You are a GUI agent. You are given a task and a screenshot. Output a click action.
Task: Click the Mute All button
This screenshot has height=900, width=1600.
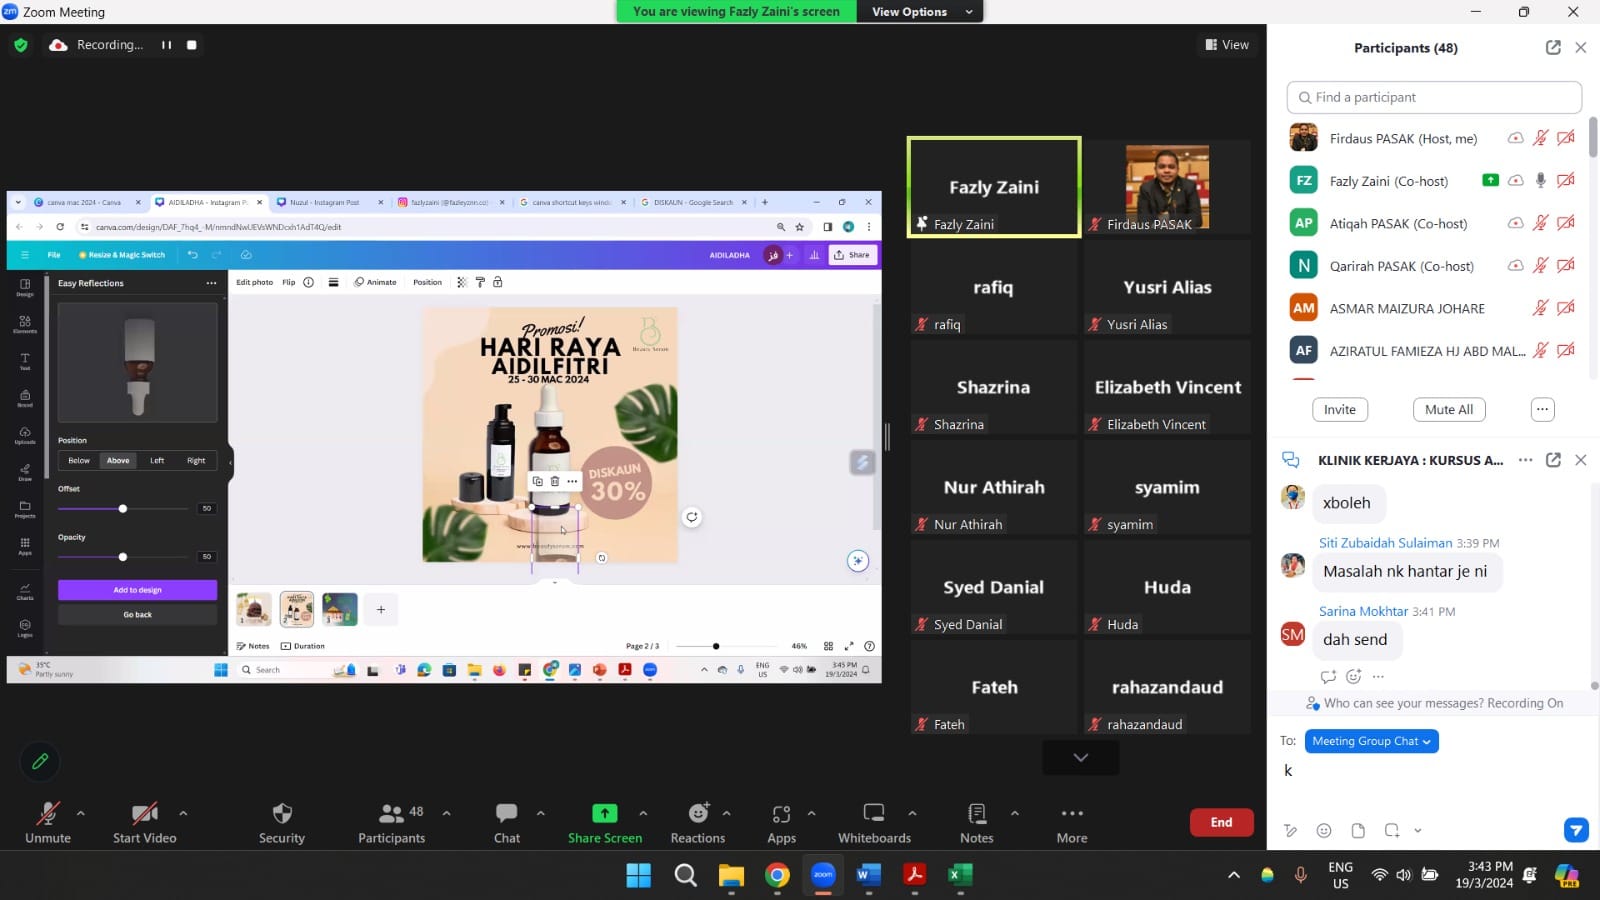click(x=1448, y=409)
